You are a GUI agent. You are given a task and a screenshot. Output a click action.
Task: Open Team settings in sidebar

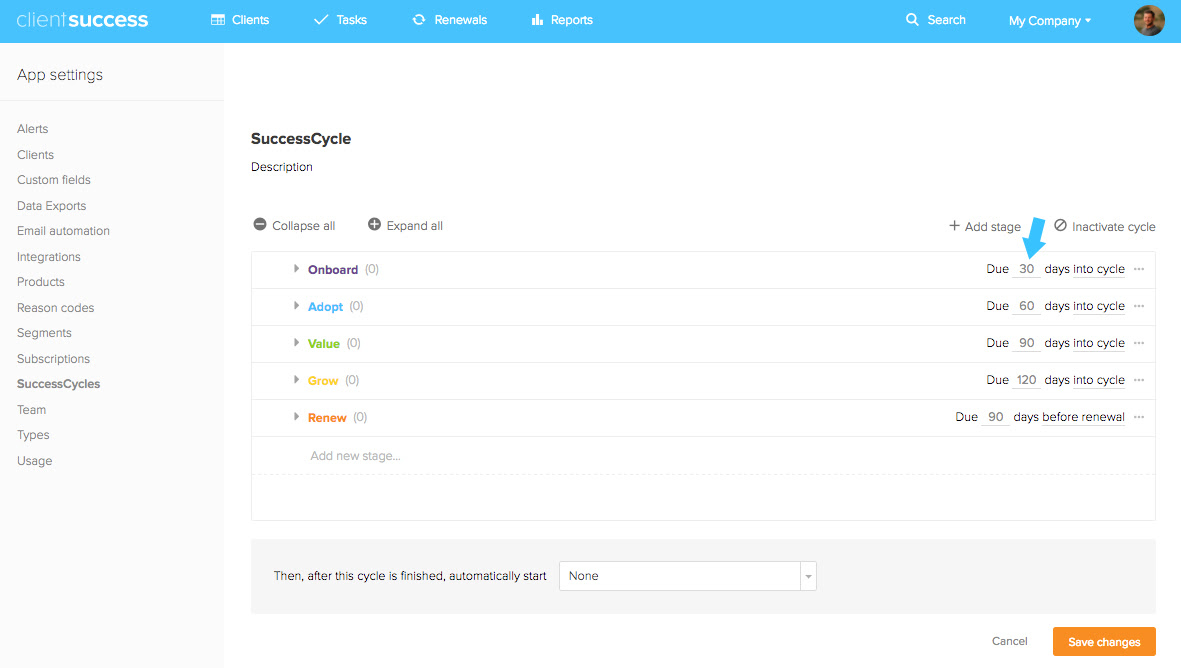click(x=31, y=410)
